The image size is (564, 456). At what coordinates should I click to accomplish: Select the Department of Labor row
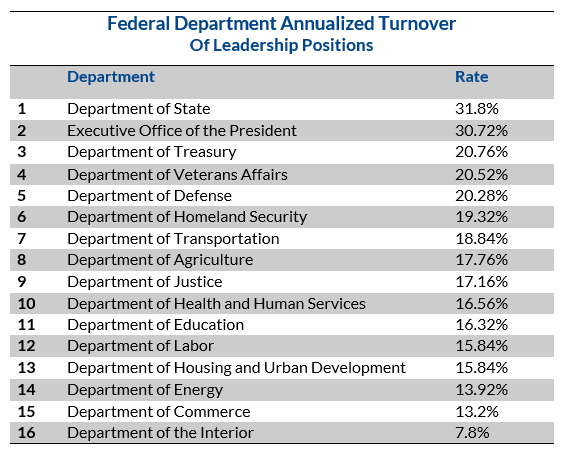282,346
